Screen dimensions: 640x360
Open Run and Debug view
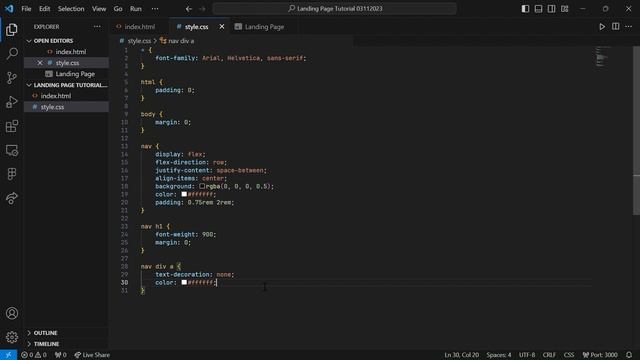12,102
